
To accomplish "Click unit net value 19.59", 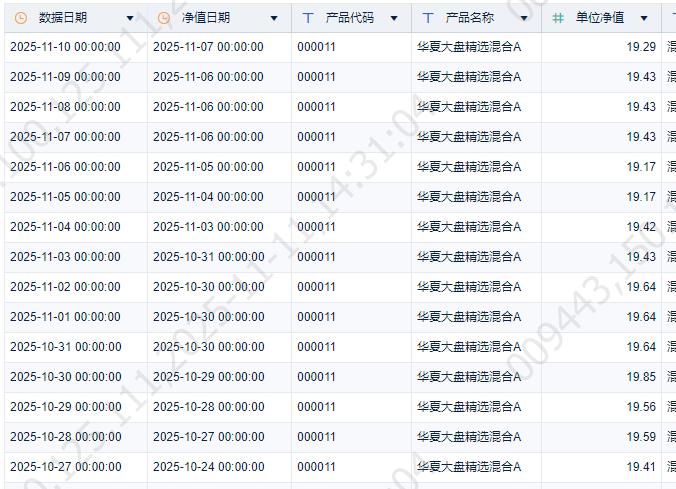I will pyautogui.click(x=641, y=437).
